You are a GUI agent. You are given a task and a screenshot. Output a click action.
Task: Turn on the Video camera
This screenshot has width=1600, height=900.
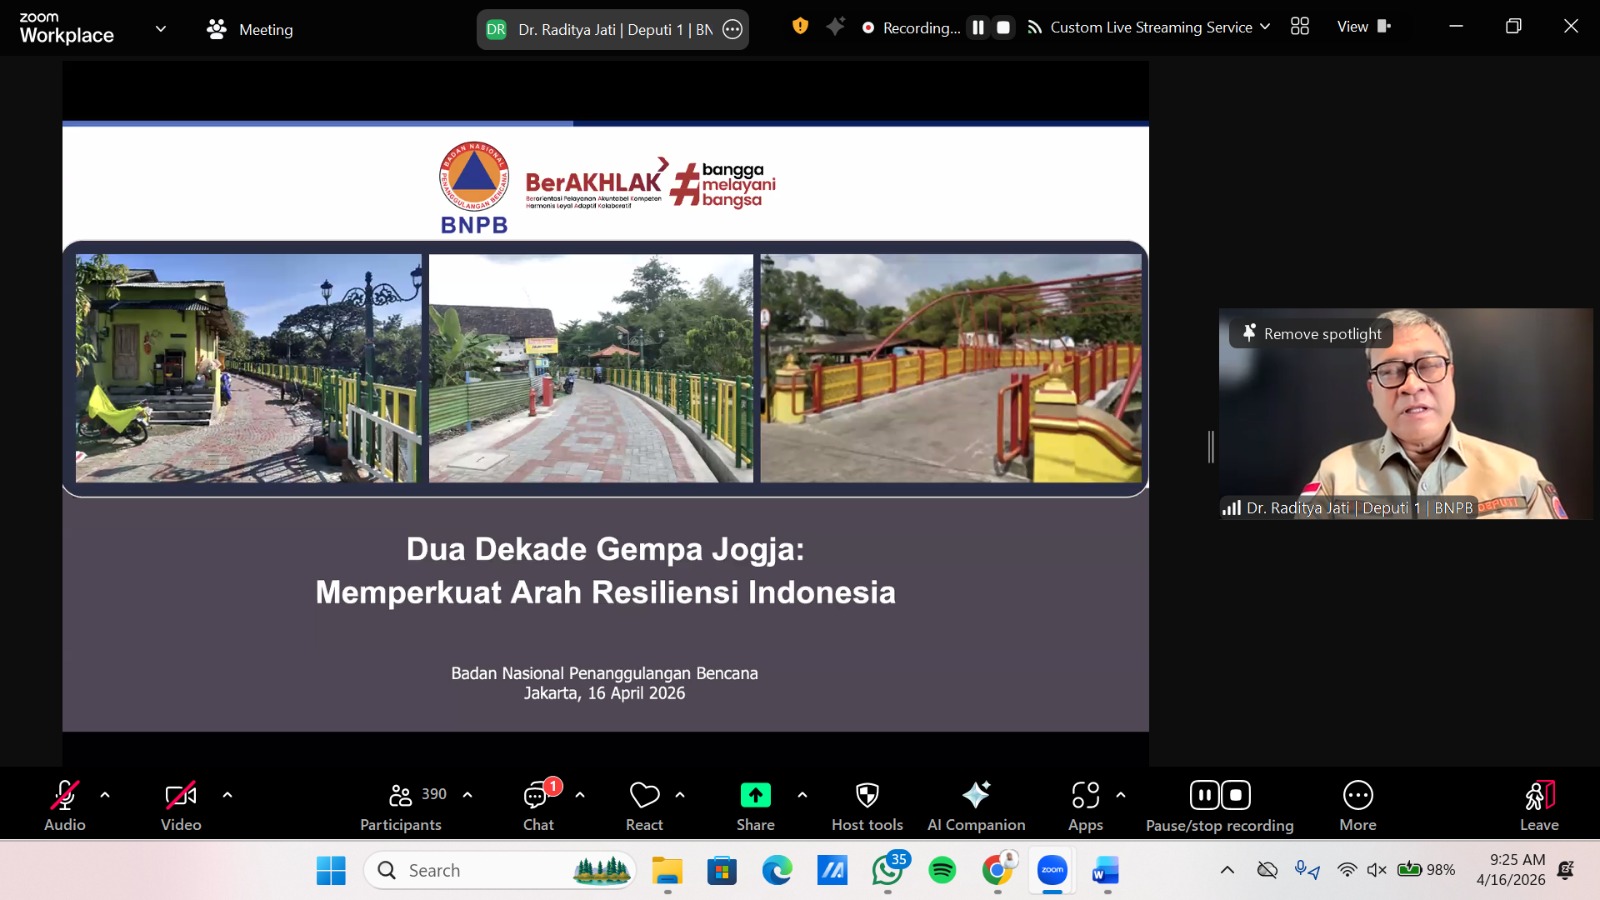point(181,796)
